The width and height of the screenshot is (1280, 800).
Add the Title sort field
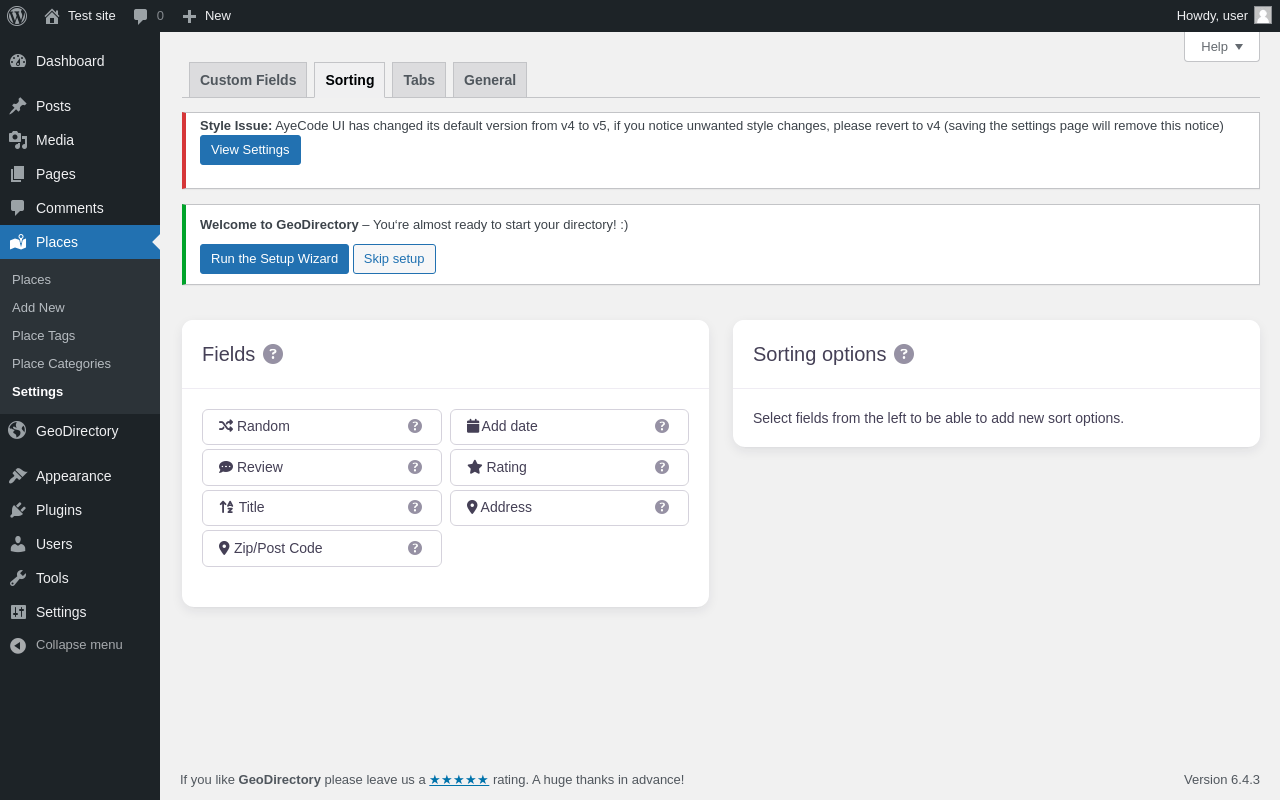coord(322,508)
